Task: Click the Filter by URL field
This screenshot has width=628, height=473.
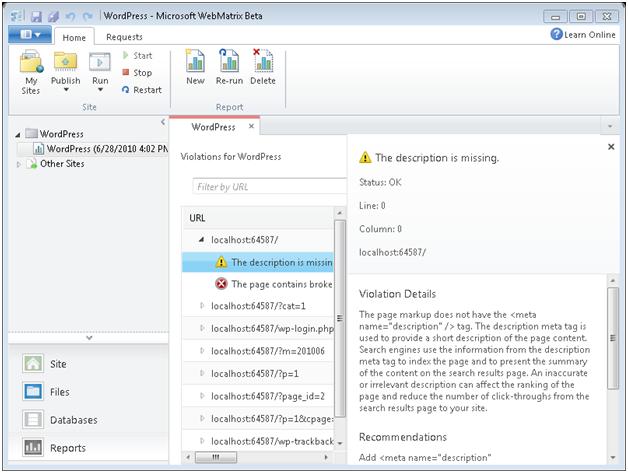Action: pyautogui.click(x=270, y=187)
